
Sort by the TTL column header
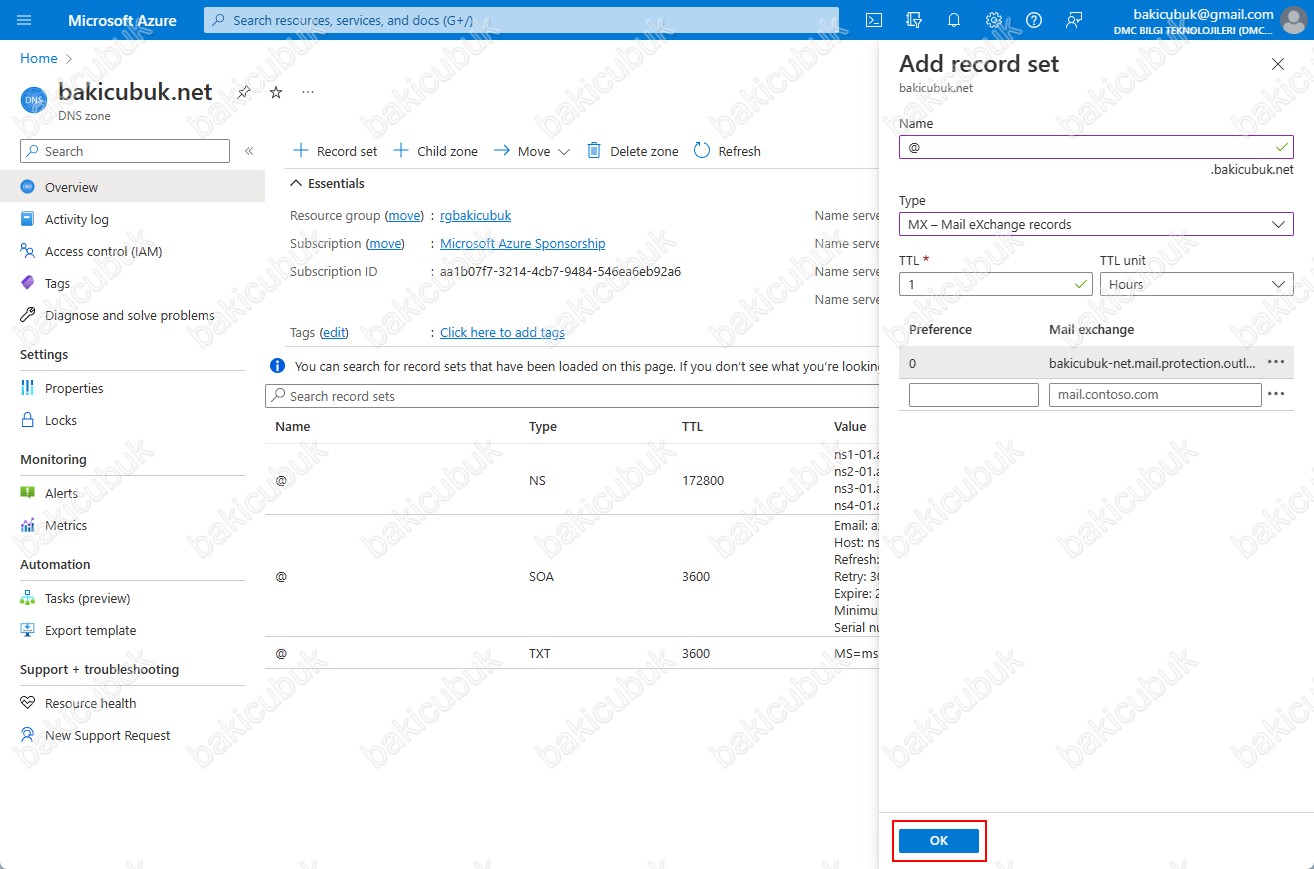(x=692, y=426)
